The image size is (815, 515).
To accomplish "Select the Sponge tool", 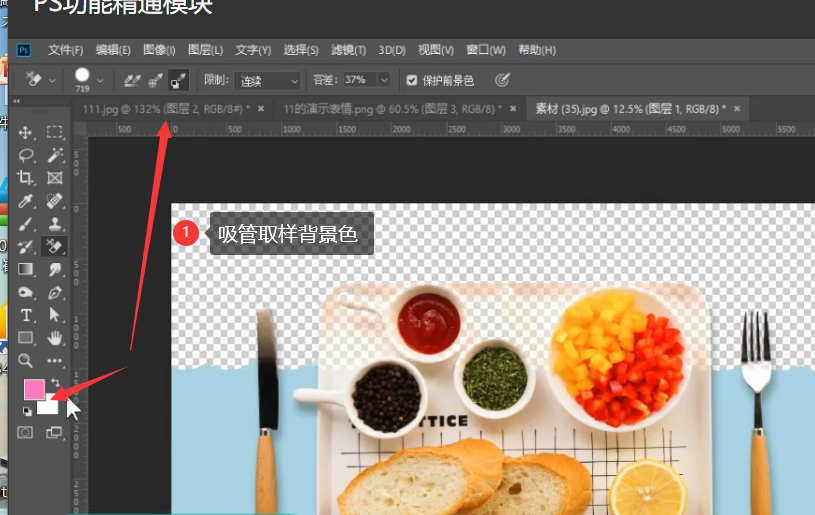I will 25,292.
